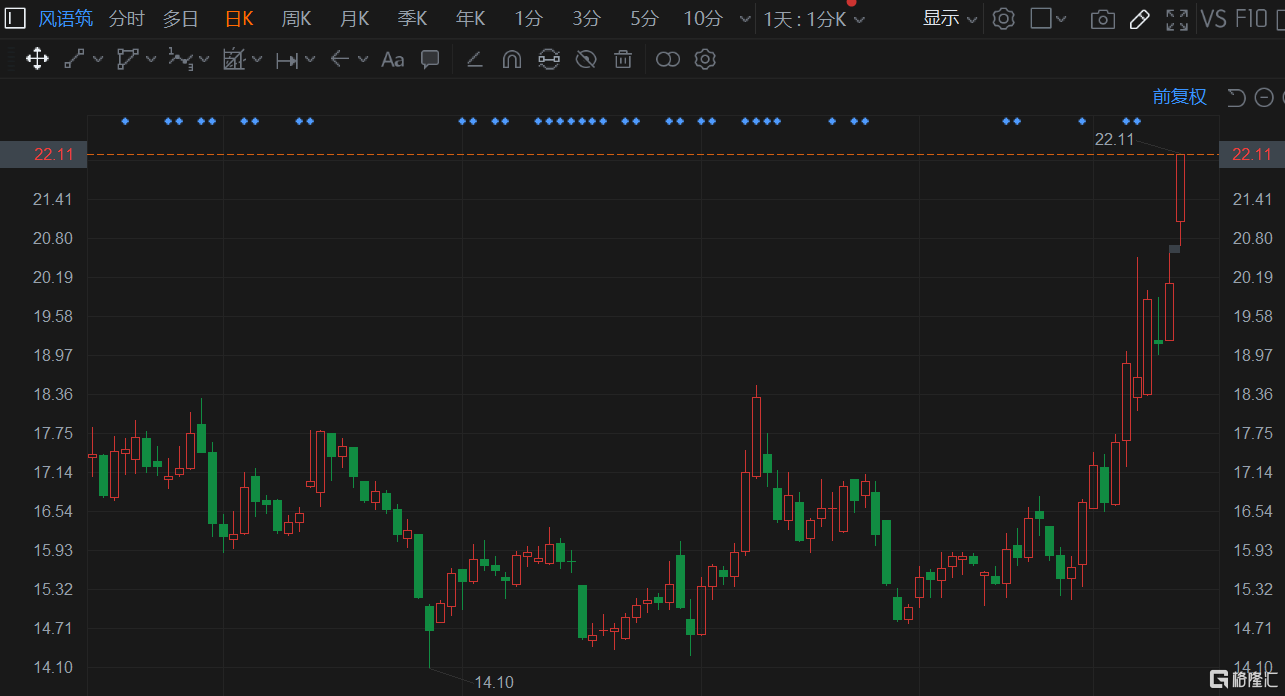This screenshot has height=696, width=1285.
Task: Switch to the 多日 tab
Action: [x=181, y=18]
